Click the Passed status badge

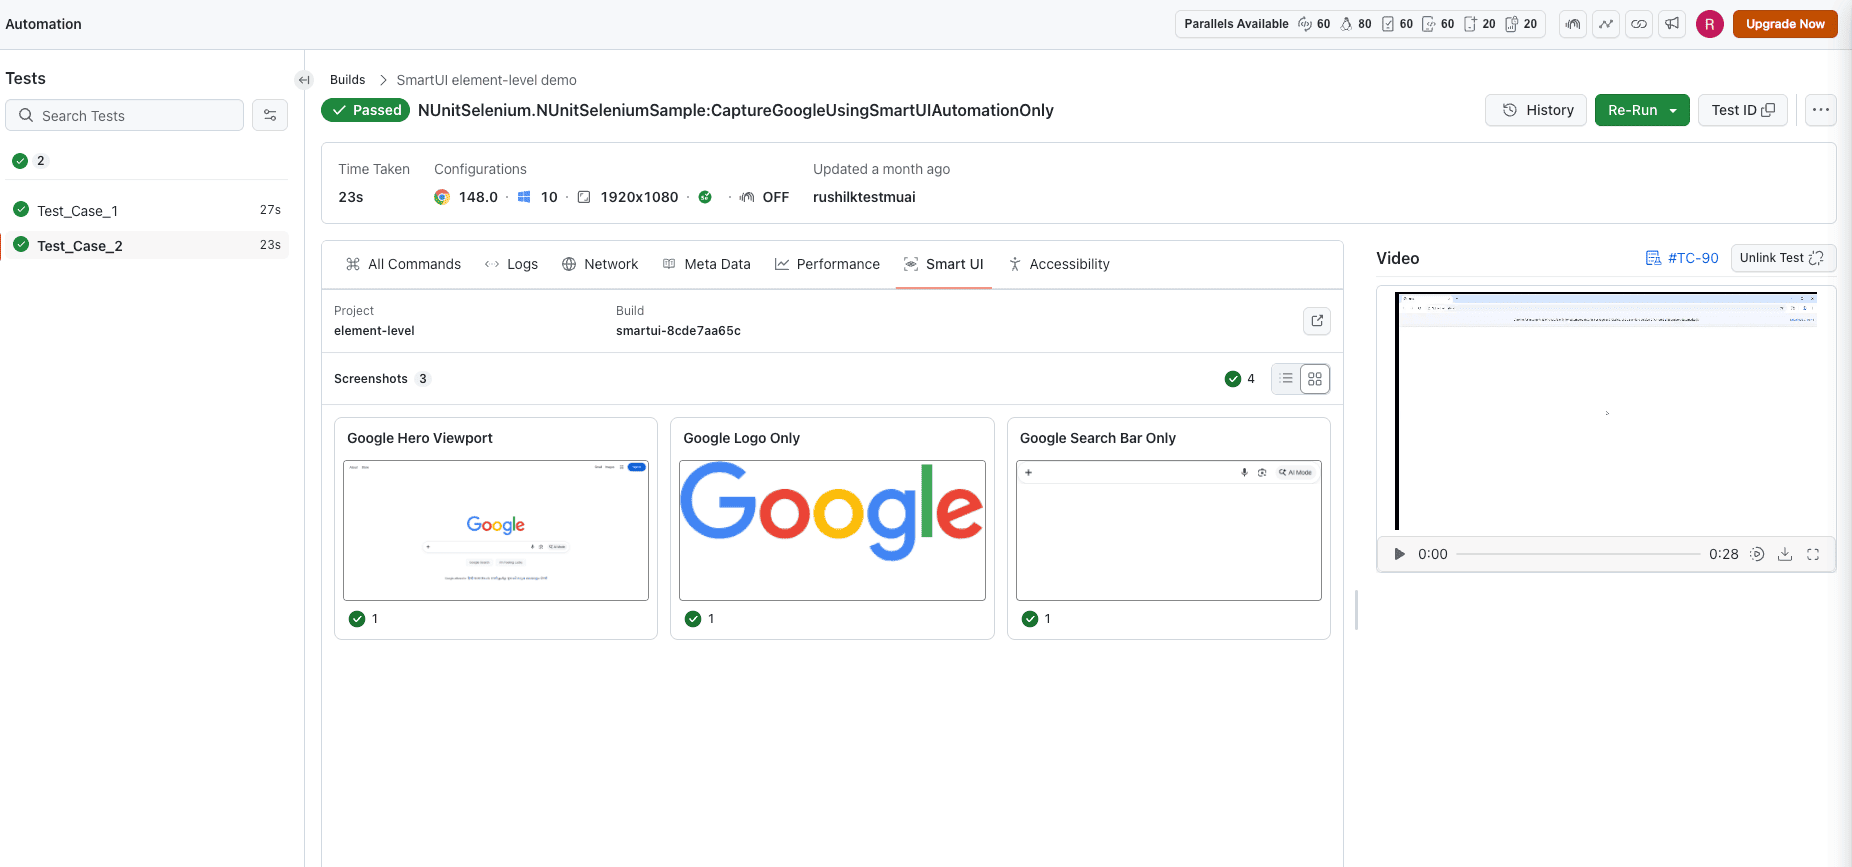pos(366,110)
